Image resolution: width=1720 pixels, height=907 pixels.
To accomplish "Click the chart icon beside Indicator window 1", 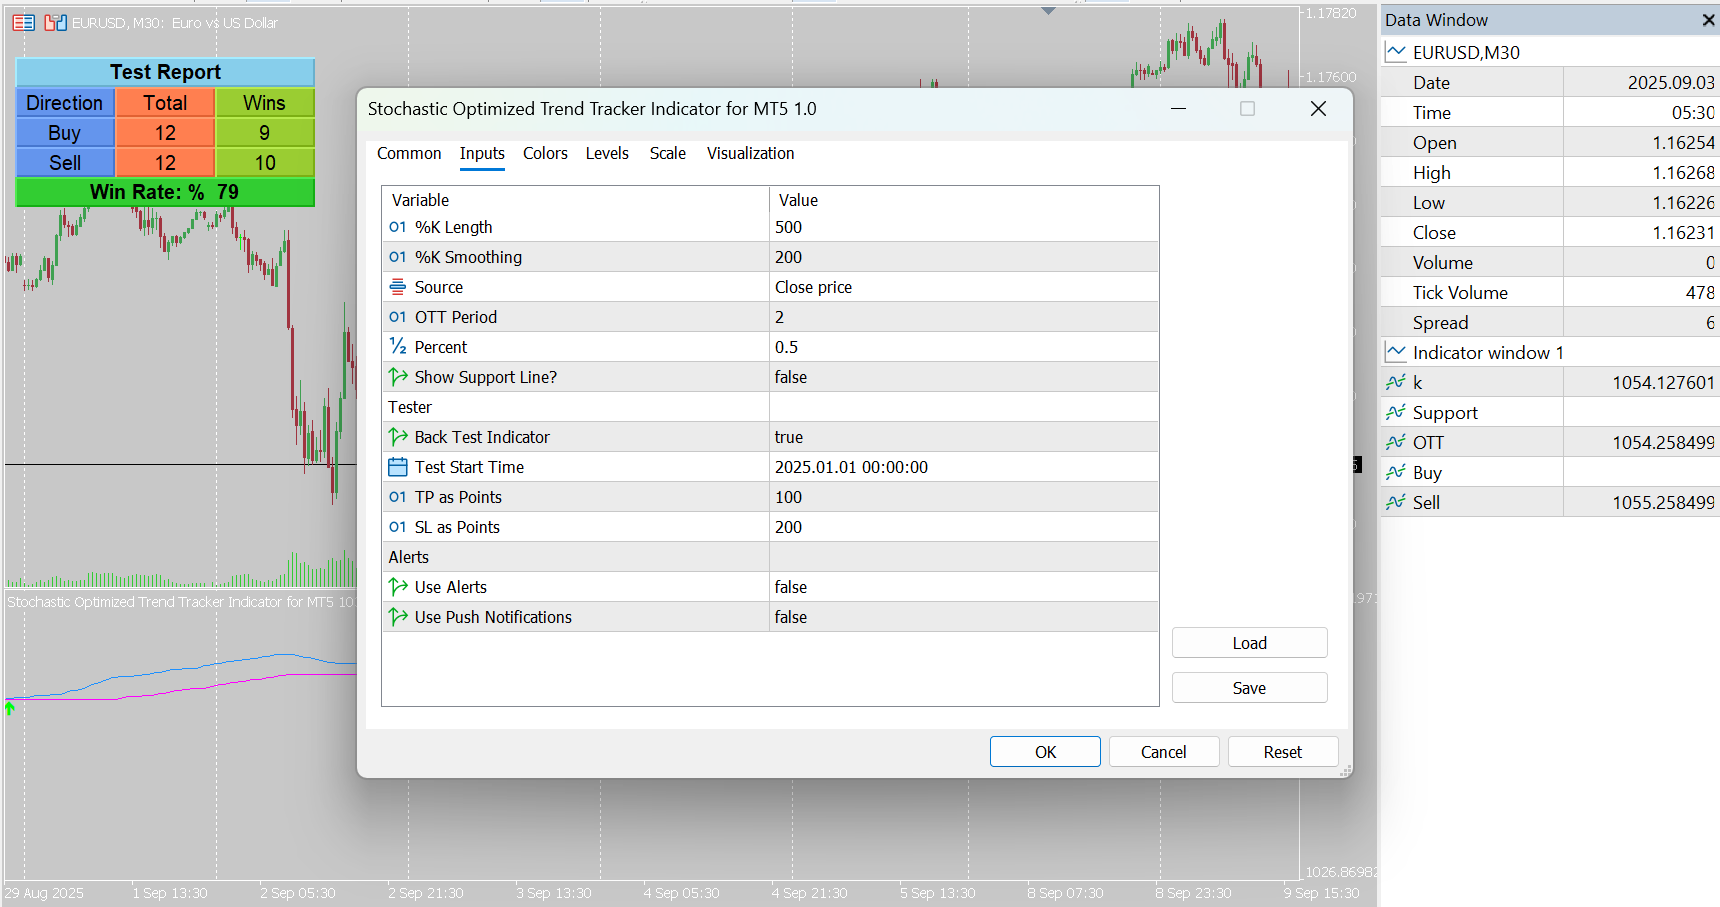I will pos(1396,352).
